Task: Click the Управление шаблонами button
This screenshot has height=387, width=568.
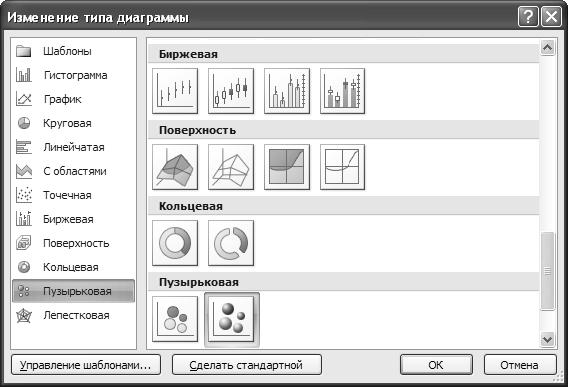Action: (86, 365)
